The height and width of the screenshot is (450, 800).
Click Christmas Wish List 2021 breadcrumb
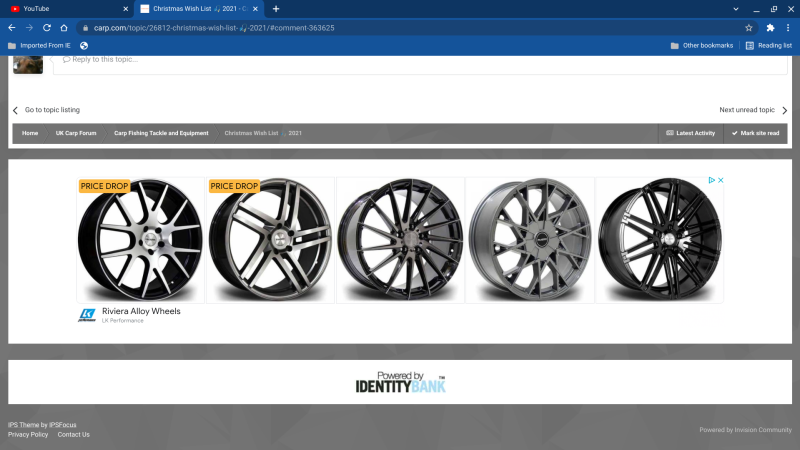[x=263, y=133]
